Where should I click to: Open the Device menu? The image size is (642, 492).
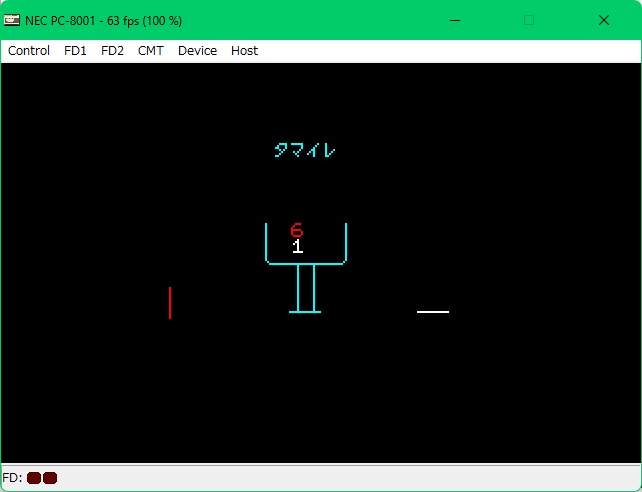click(197, 51)
